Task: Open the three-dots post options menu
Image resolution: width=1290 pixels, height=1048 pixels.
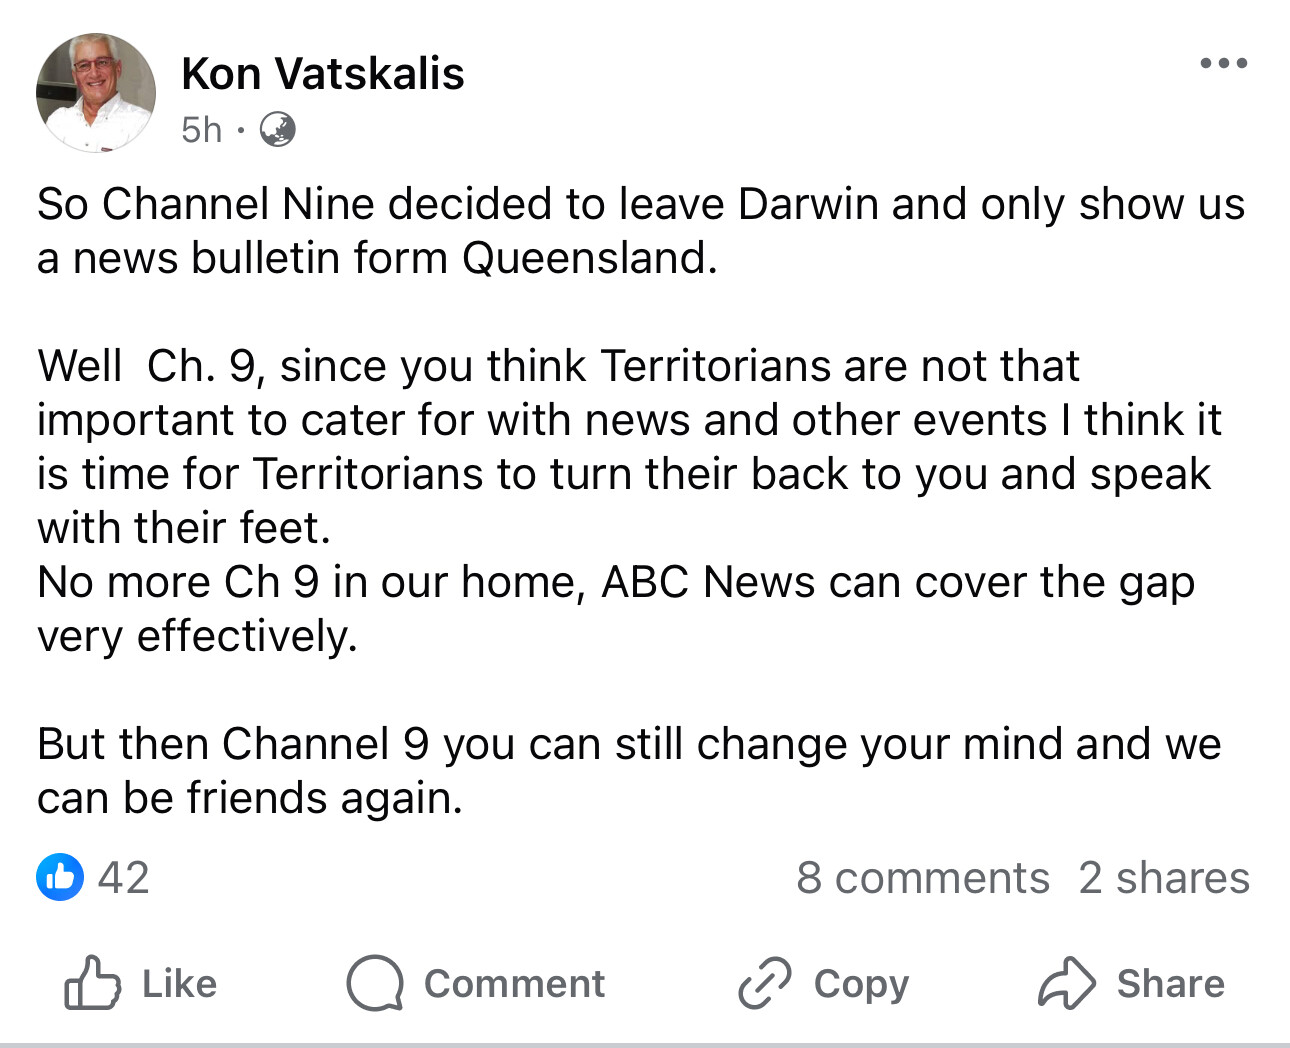Action: (1223, 64)
